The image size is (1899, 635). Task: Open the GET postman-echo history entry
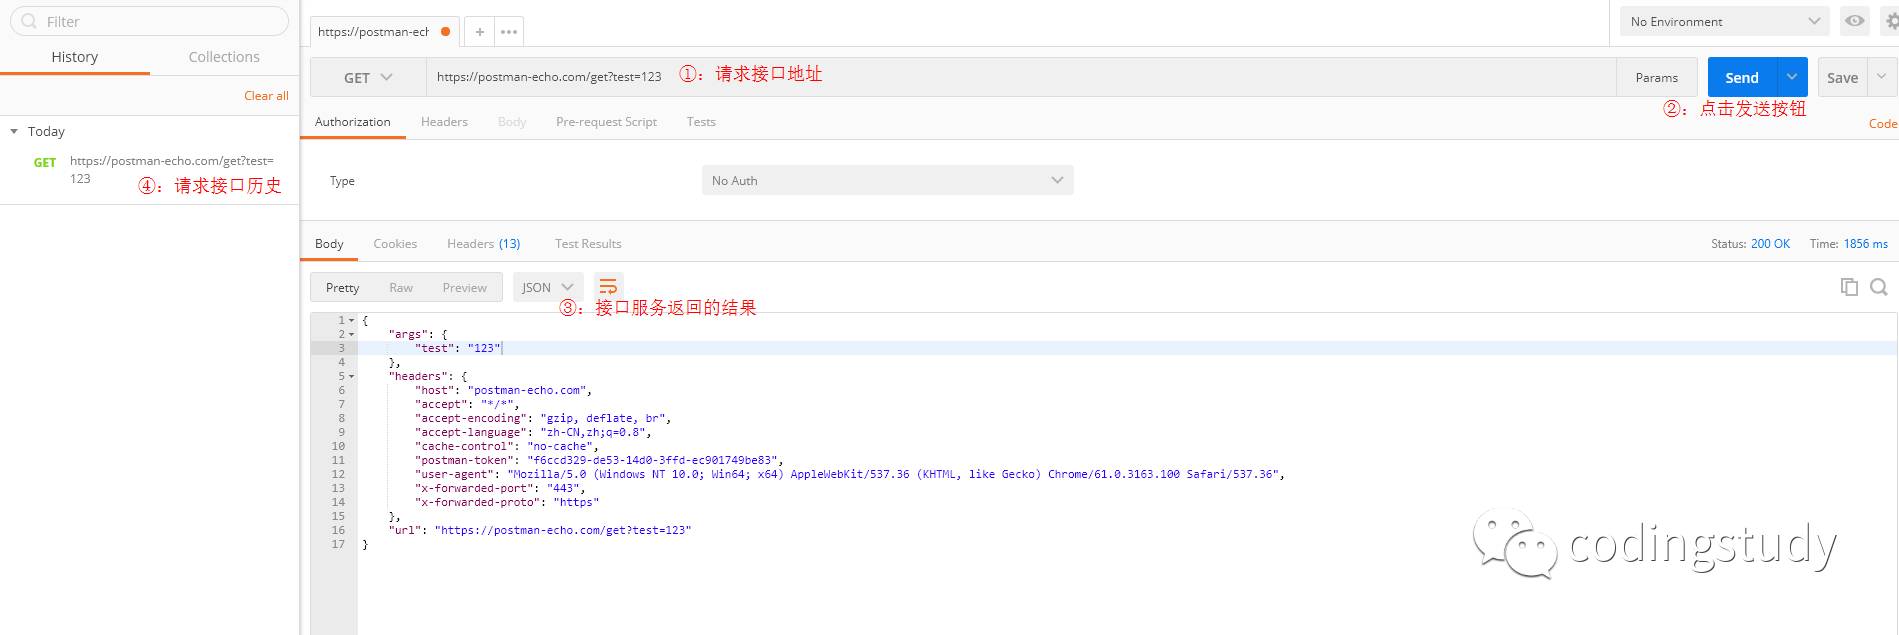[x=150, y=169]
